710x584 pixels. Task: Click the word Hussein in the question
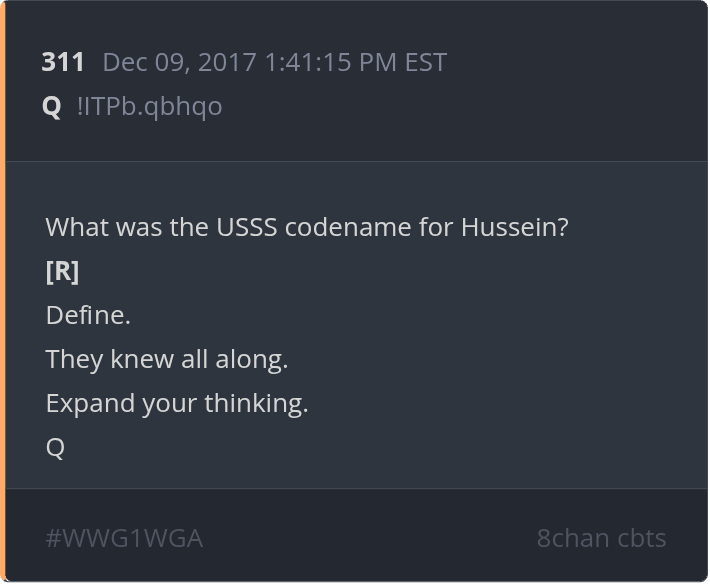point(514,227)
